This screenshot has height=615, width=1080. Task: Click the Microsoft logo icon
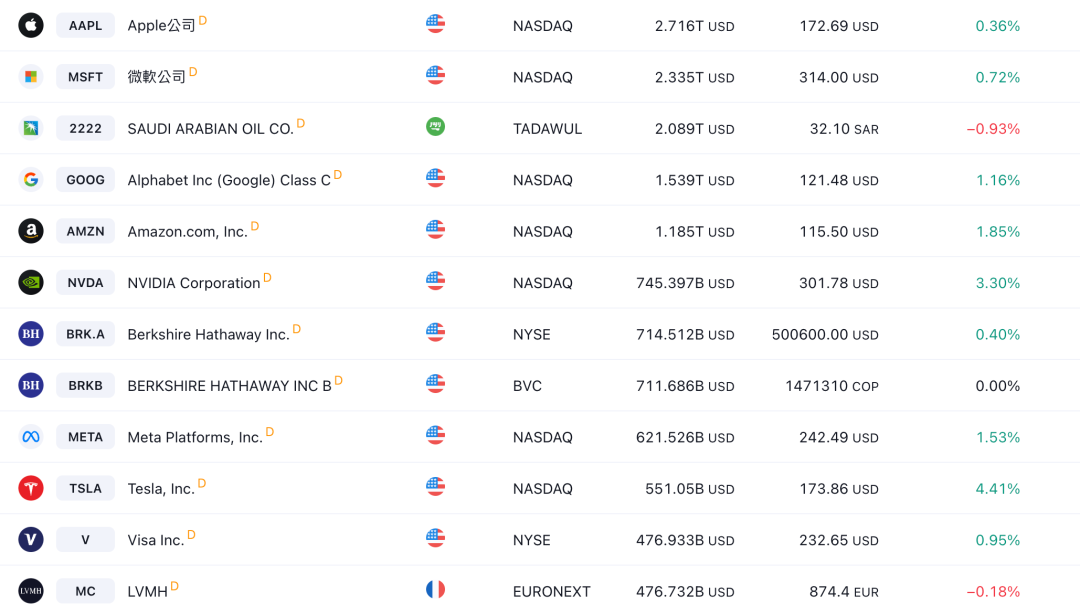pos(31,77)
